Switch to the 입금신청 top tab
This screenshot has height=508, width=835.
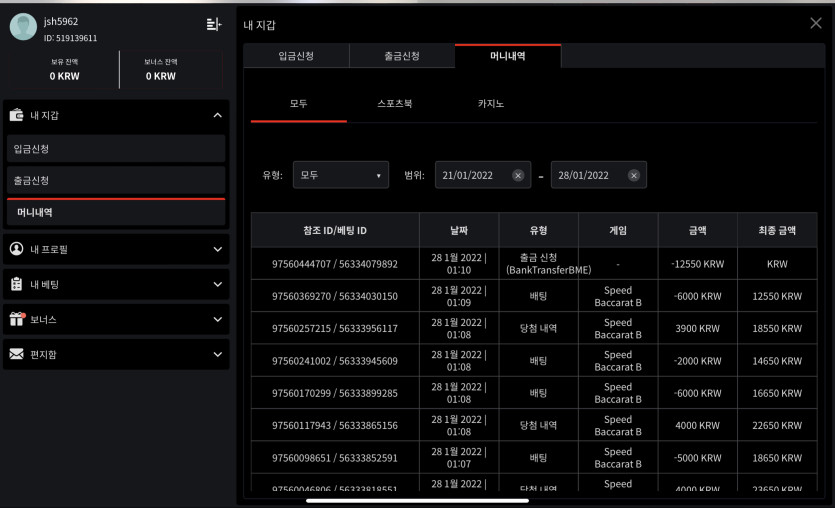tap(296, 56)
